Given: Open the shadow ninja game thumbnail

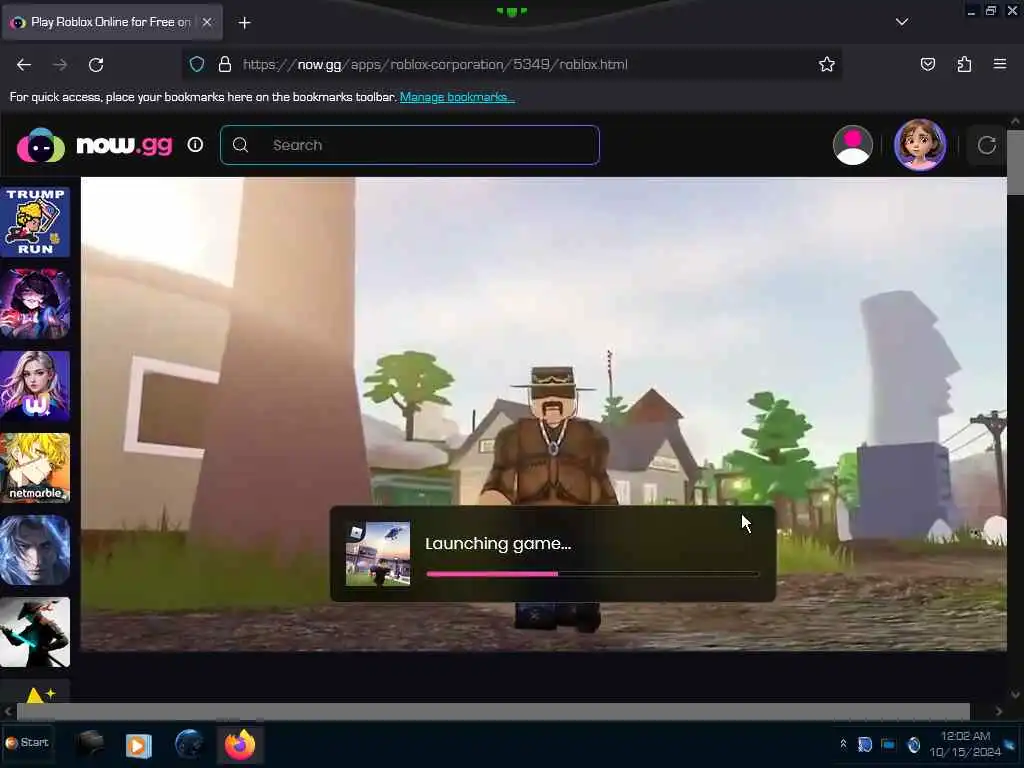Looking at the screenshot, I should [x=35, y=632].
